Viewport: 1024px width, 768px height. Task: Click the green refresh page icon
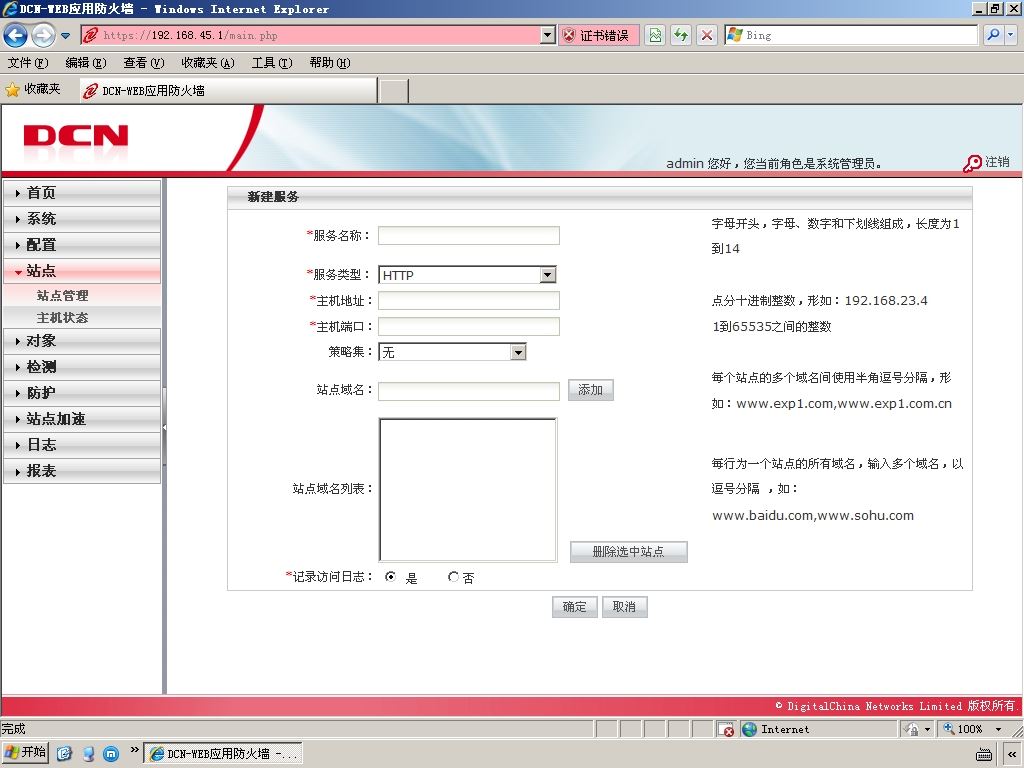point(681,35)
